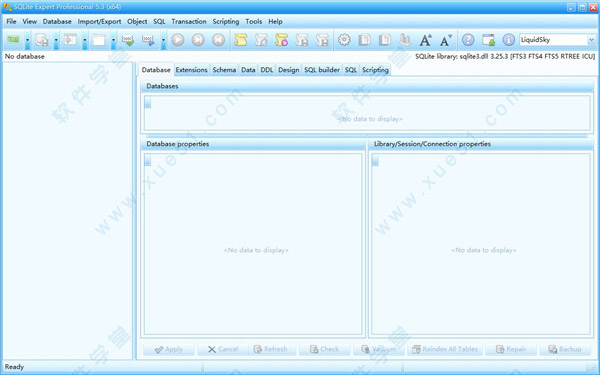Click the settings gear icon in toolbar
The height and width of the screenshot is (375, 600).
tap(344, 40)
